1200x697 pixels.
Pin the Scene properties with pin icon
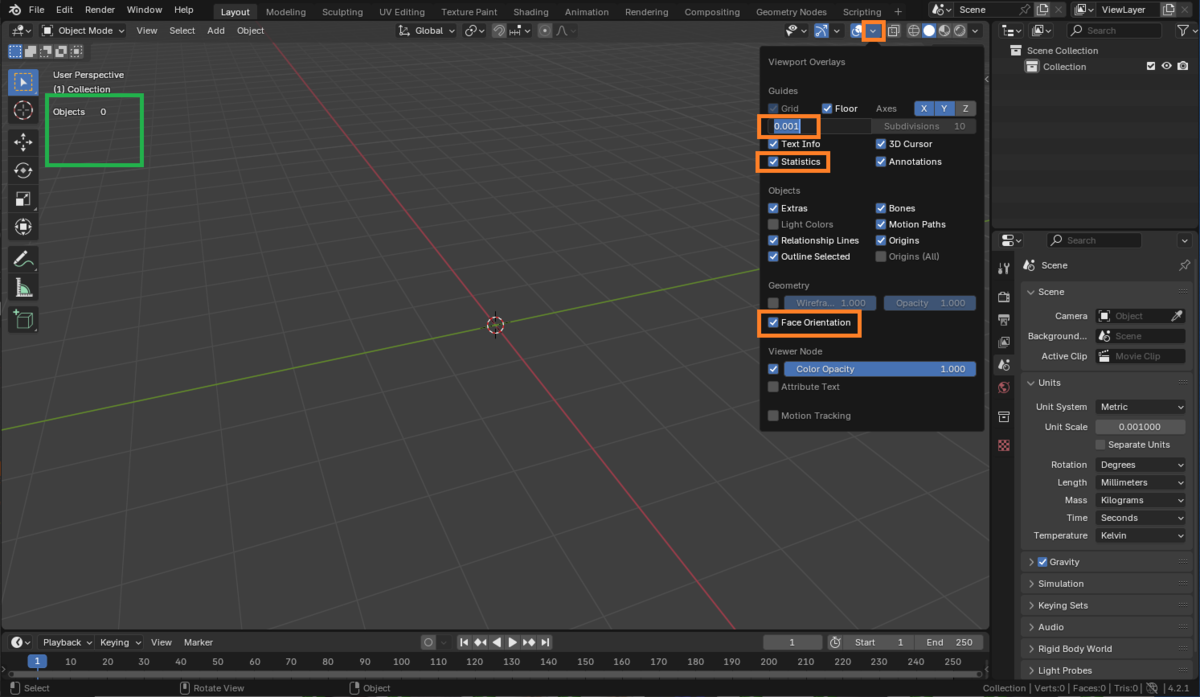point(1185,265)
